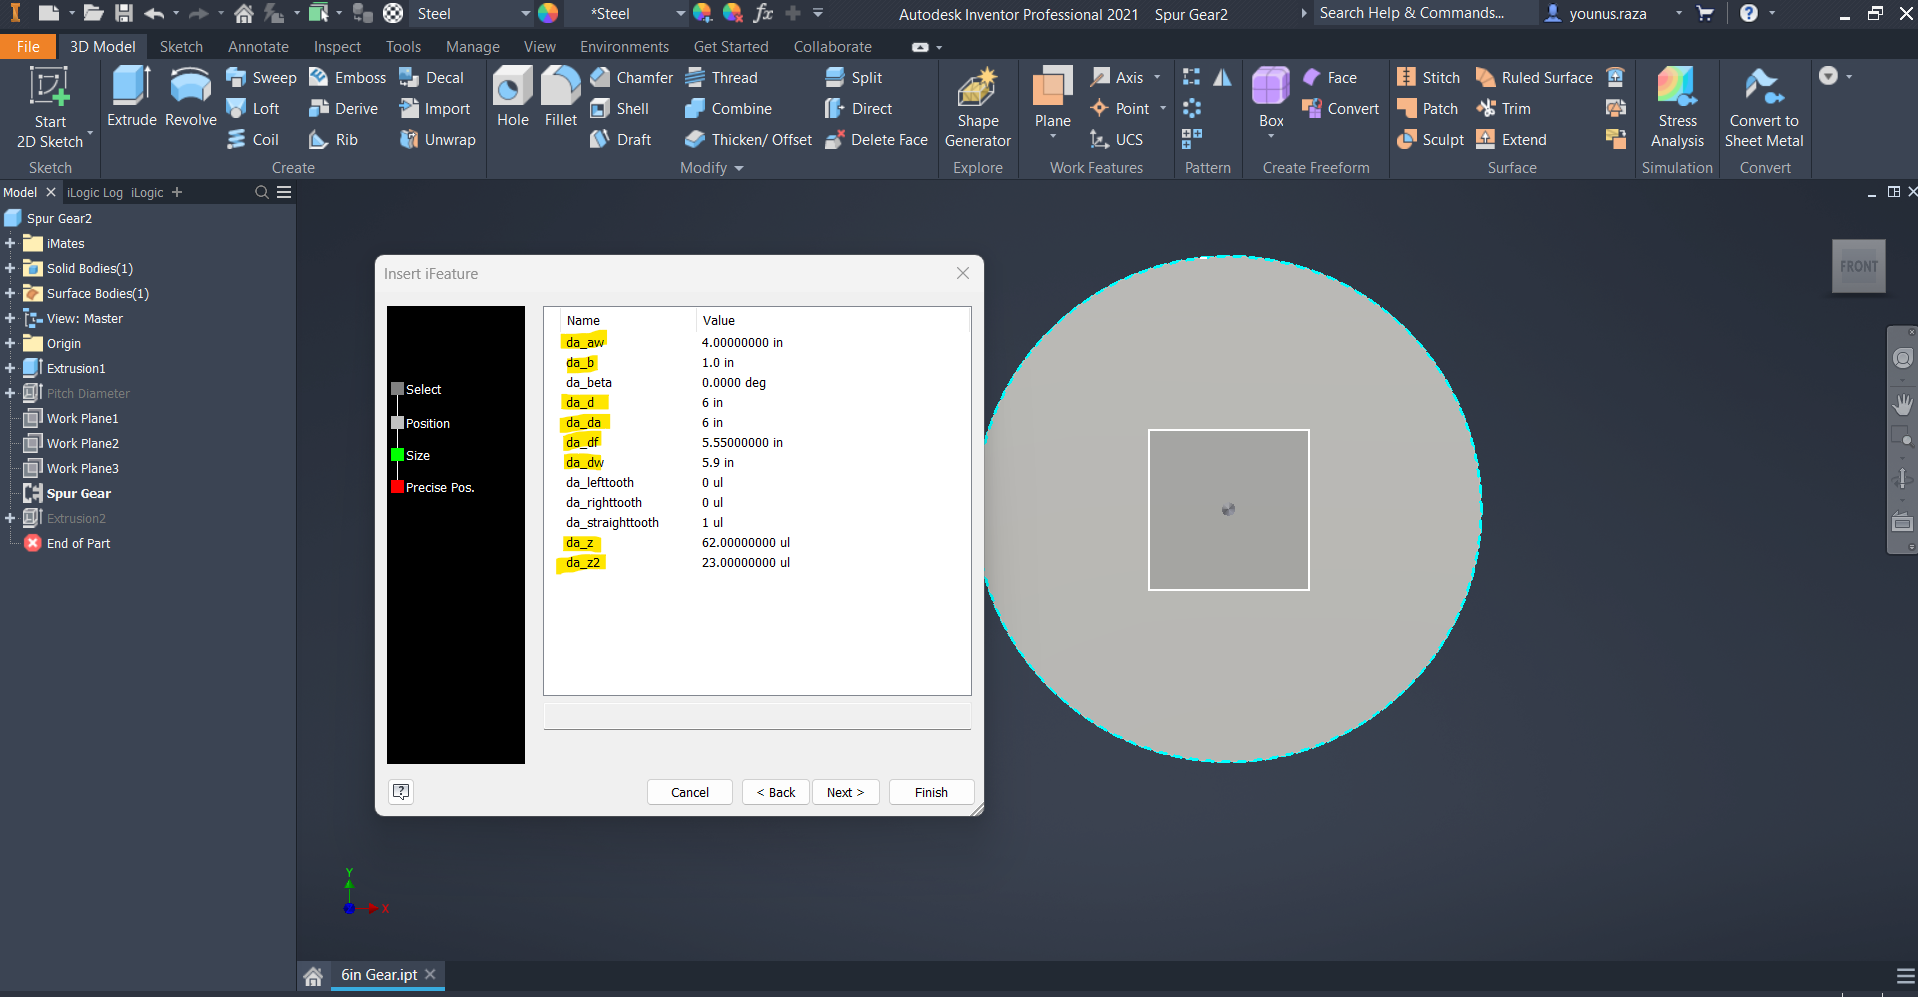
Task: Click the appearance color sphere beside *Steel
Action: pyautogui.click(x=703, y=14)
